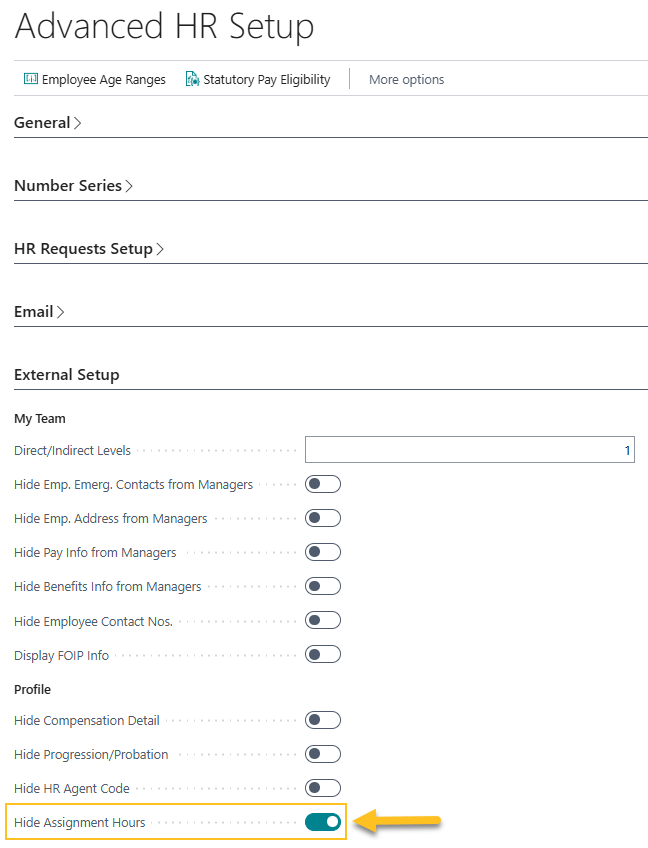Run the Employee Age Ranges action

[103, 78]
